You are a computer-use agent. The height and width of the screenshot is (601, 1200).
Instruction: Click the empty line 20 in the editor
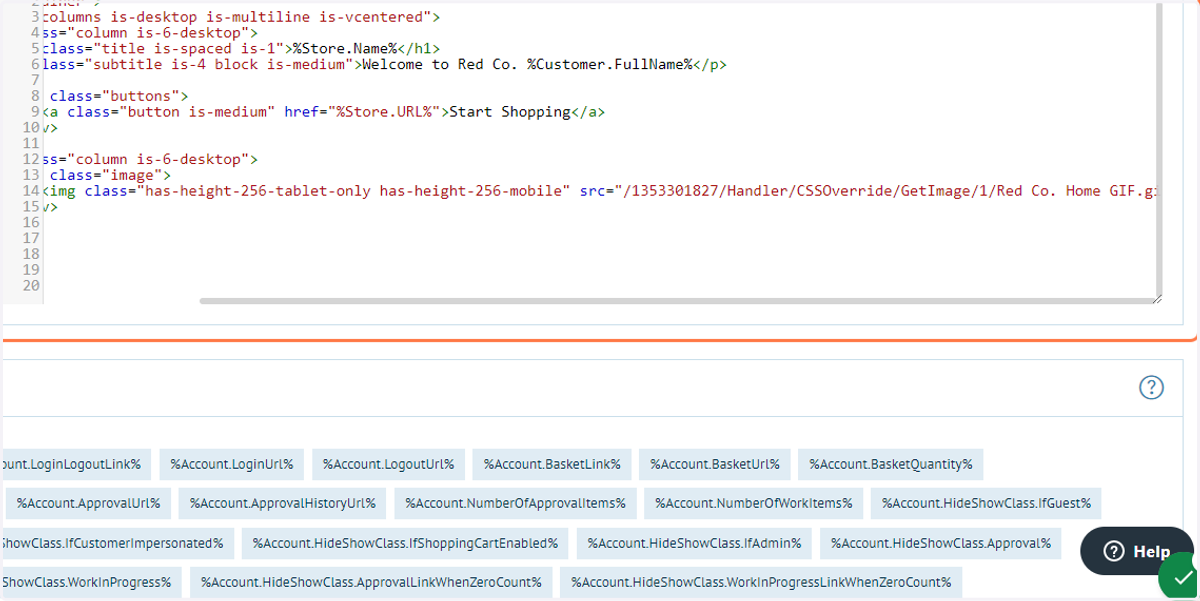pyautogui.click(x=600, y=286)
